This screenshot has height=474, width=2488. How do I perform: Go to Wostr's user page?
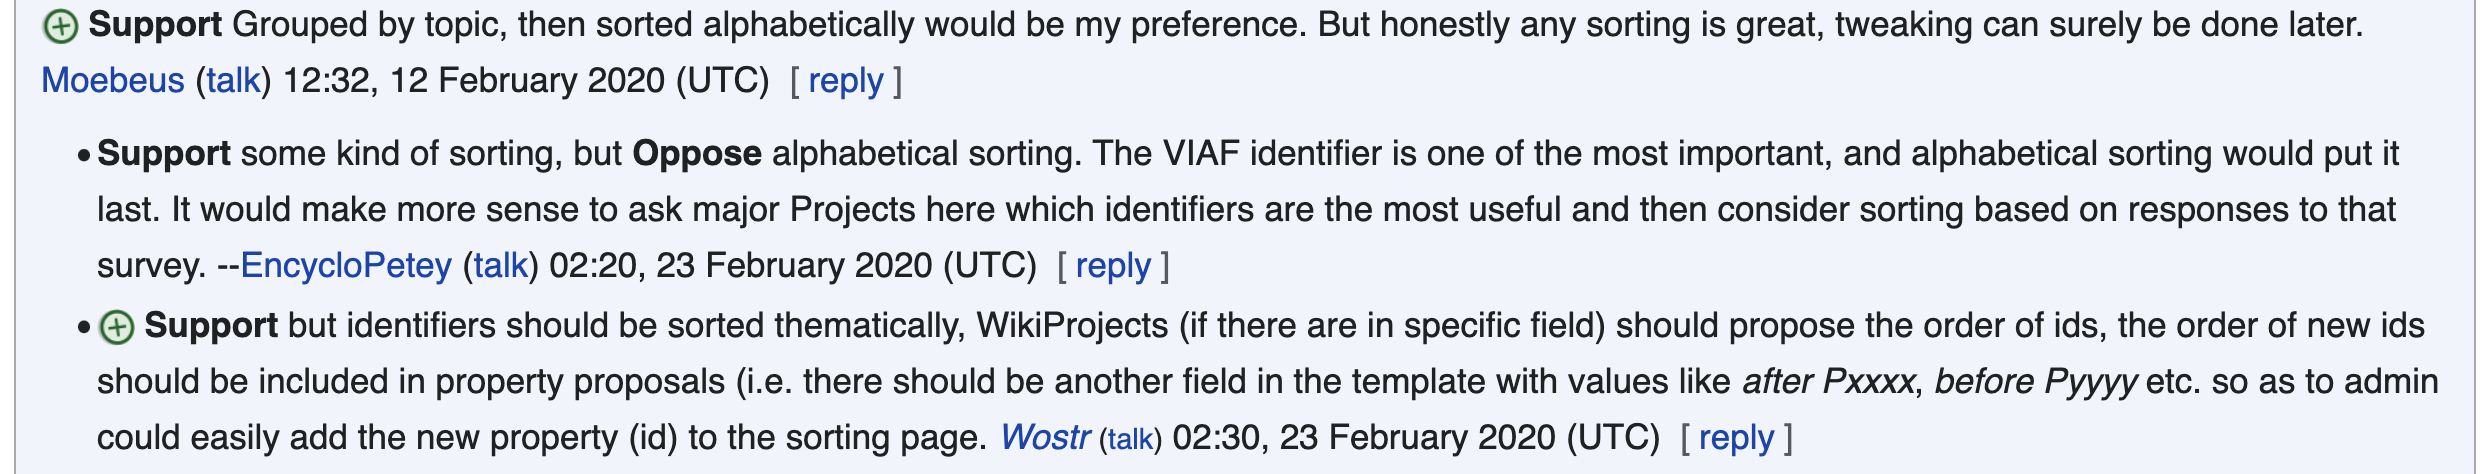click(x=1044, y=437)
